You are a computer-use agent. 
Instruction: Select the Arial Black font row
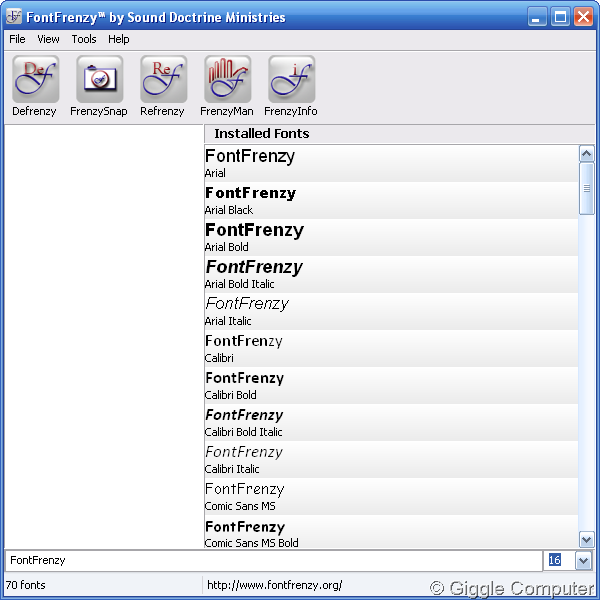point(391,201)
